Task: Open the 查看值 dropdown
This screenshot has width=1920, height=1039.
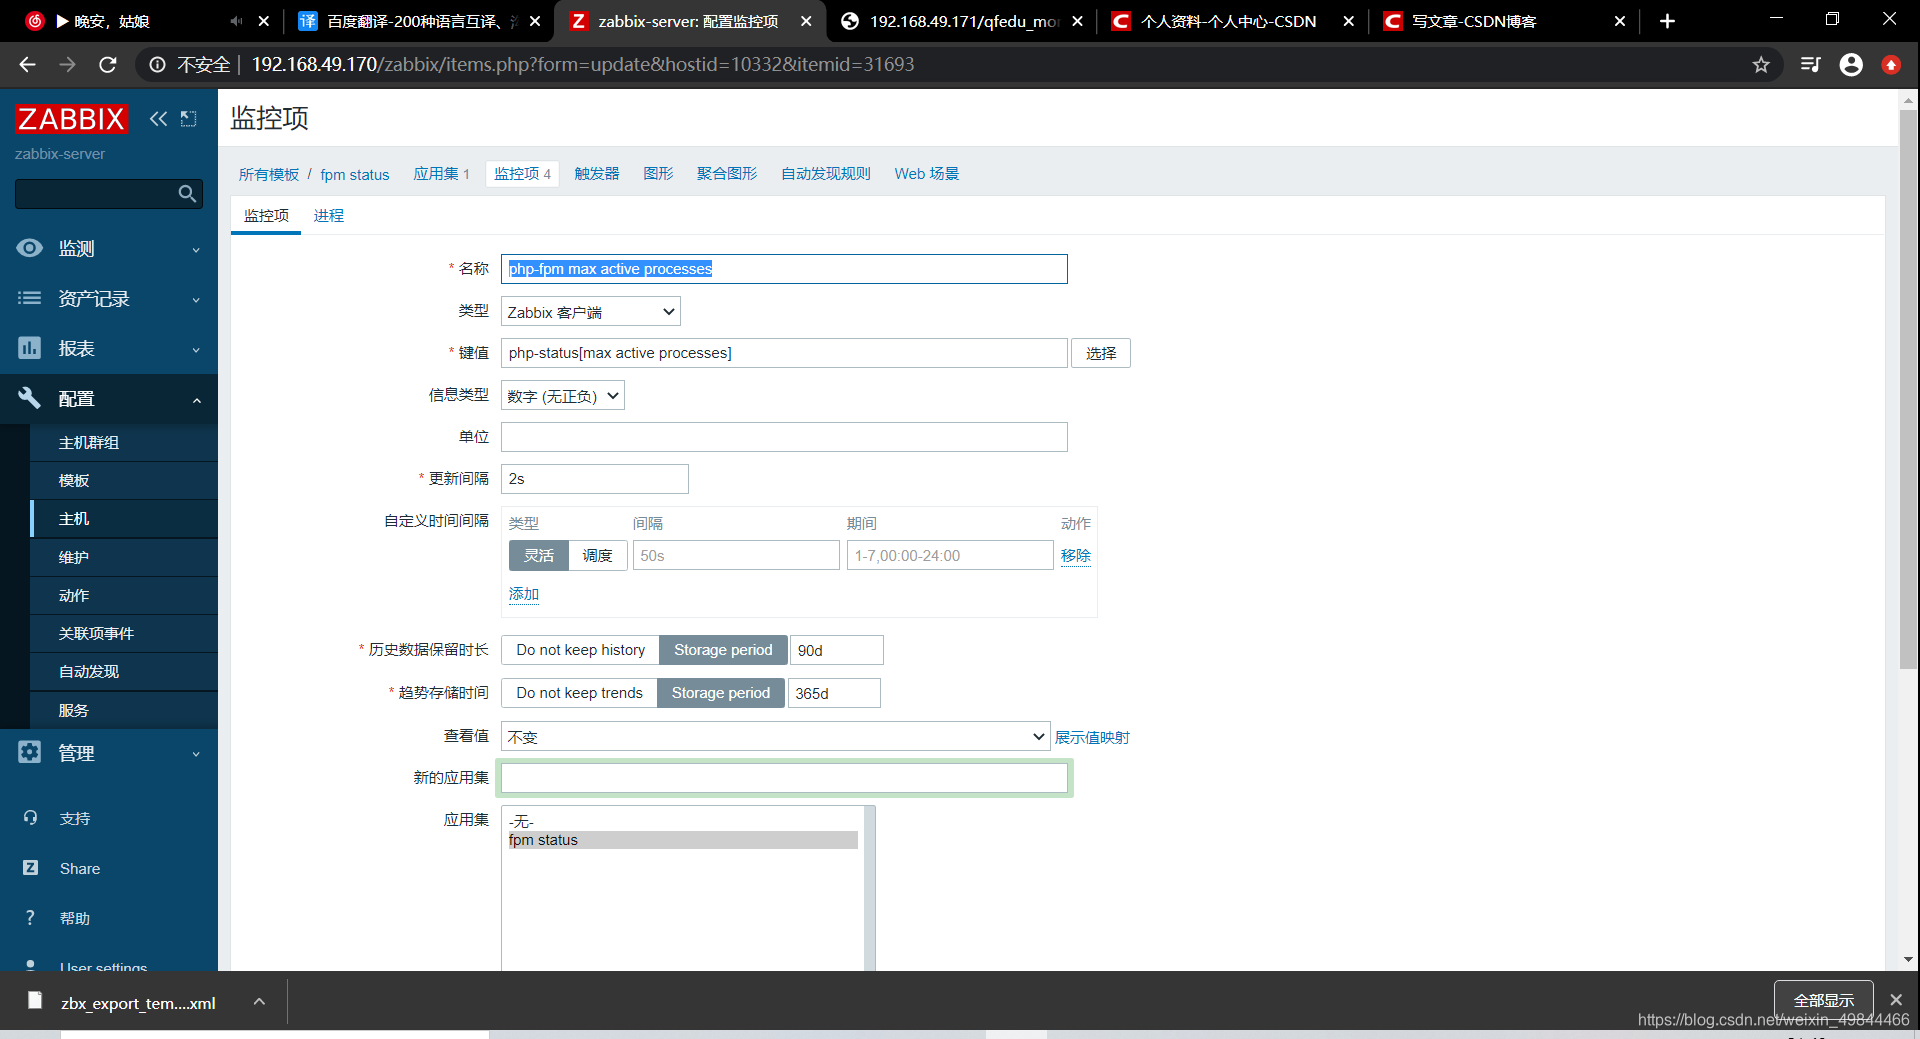Action: (775, 737)
